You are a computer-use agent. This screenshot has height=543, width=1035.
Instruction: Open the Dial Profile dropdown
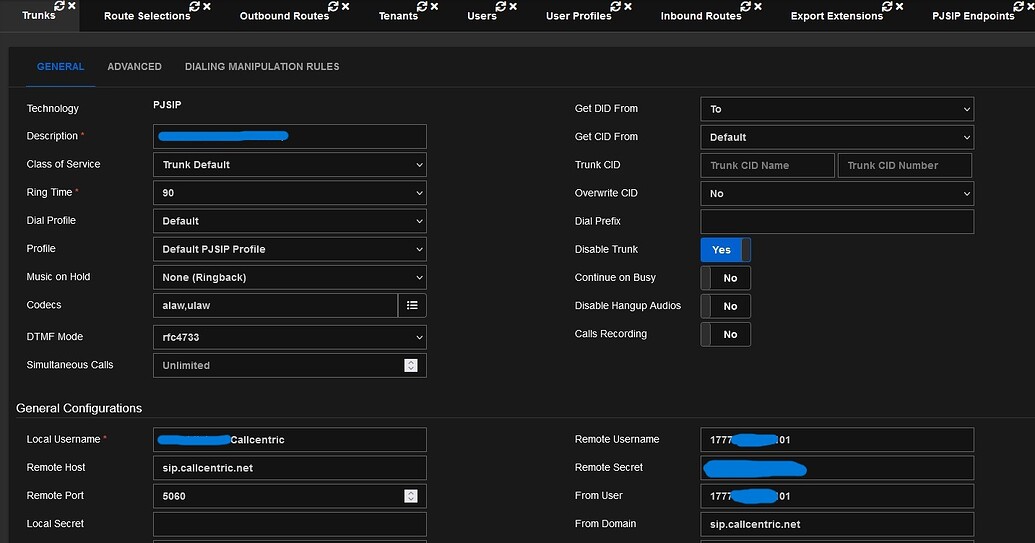[x=290, y=221]
